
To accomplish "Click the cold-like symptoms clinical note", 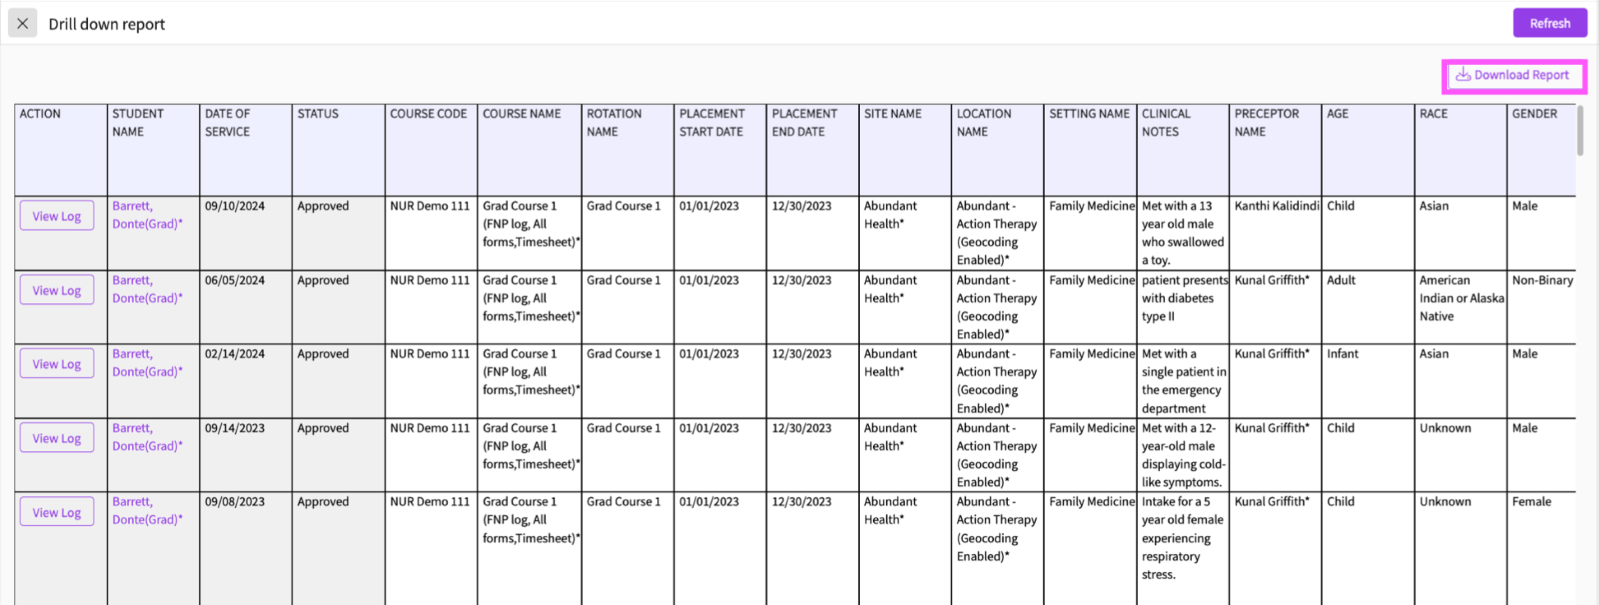I will coord(1183,455).
